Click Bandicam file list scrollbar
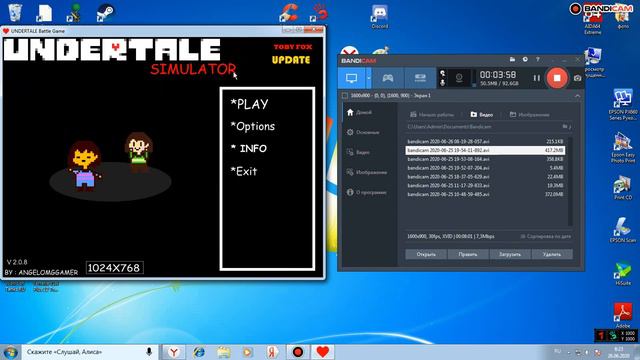This screenshot has height=360, width=640. coord(570,181)
